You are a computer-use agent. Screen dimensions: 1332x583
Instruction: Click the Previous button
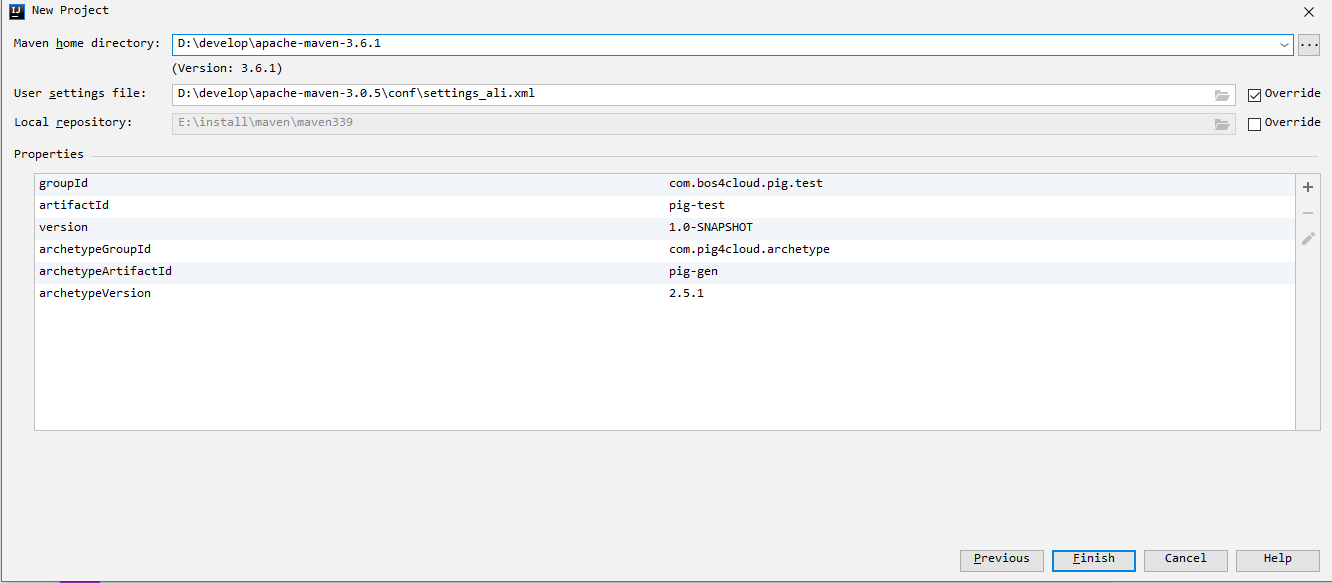point(1002,560)
